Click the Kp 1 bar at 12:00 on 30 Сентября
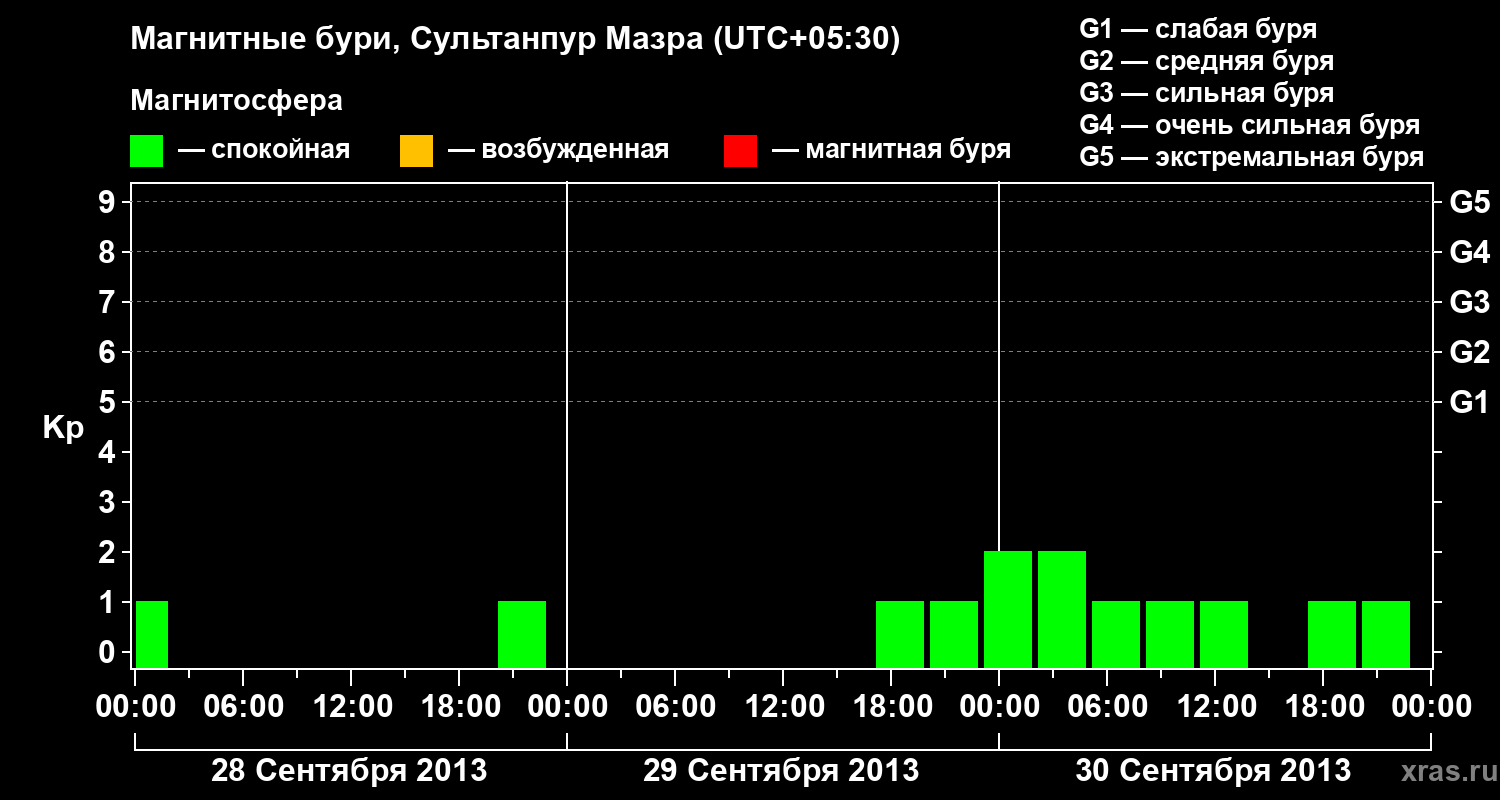 coord(1224,634)
